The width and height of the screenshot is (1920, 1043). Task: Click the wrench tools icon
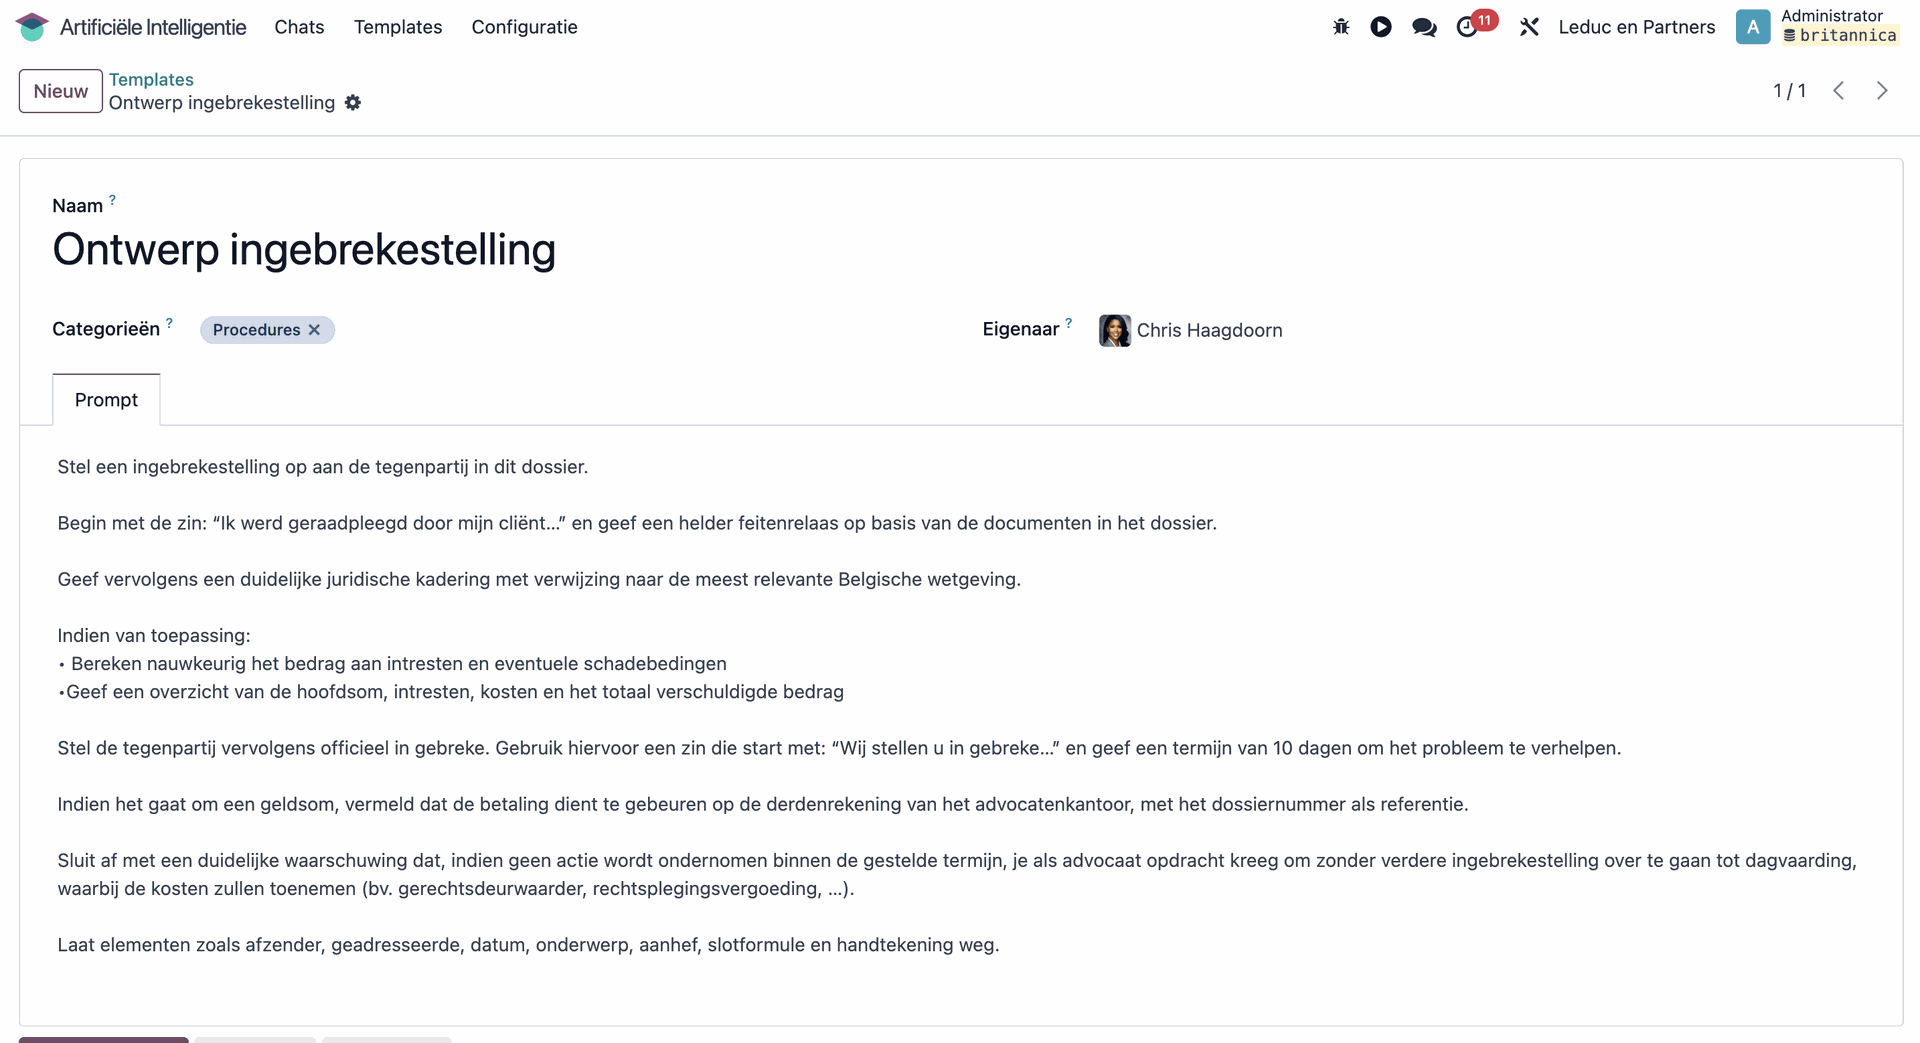pyautogui.click(x=1529, y=27)
